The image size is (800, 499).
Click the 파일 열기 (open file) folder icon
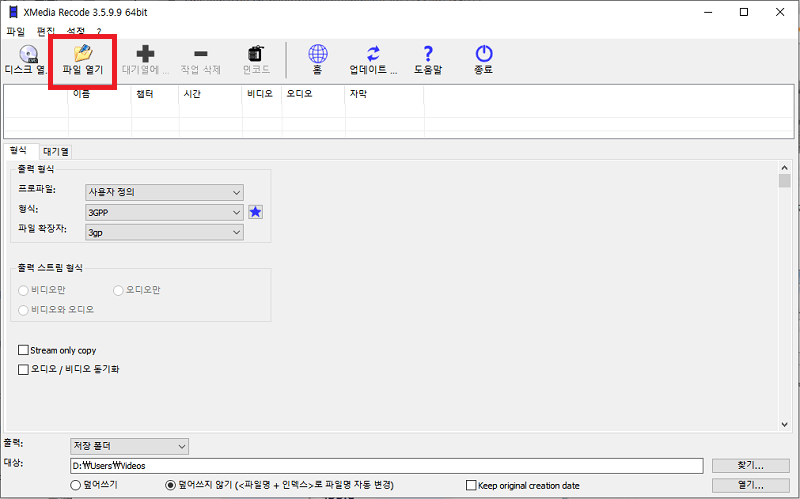click(83, 54)
